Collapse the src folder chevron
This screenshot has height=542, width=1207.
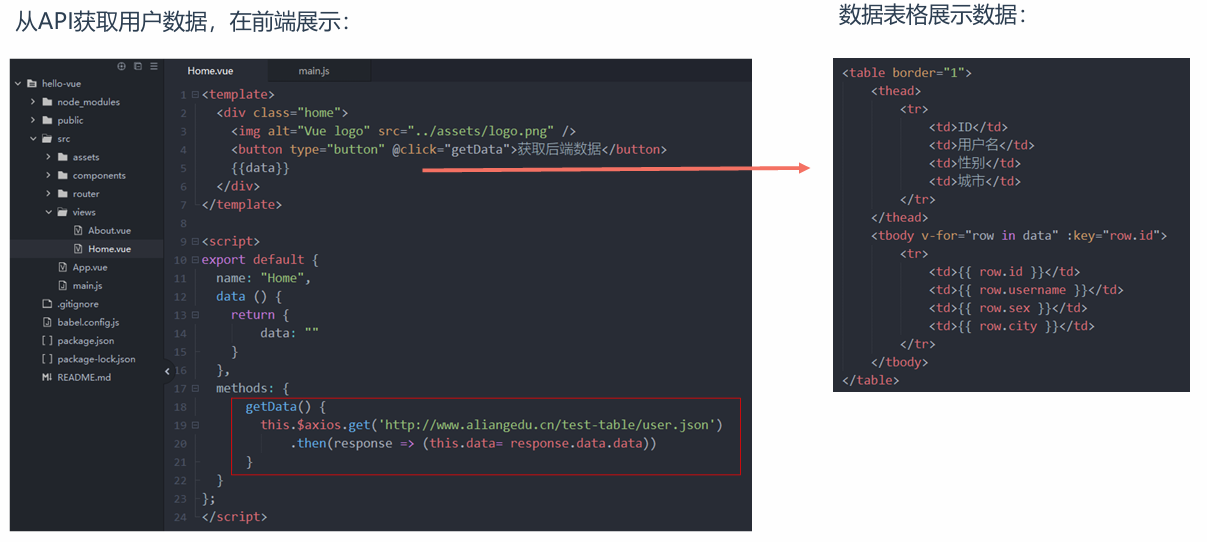click(33, 139)
